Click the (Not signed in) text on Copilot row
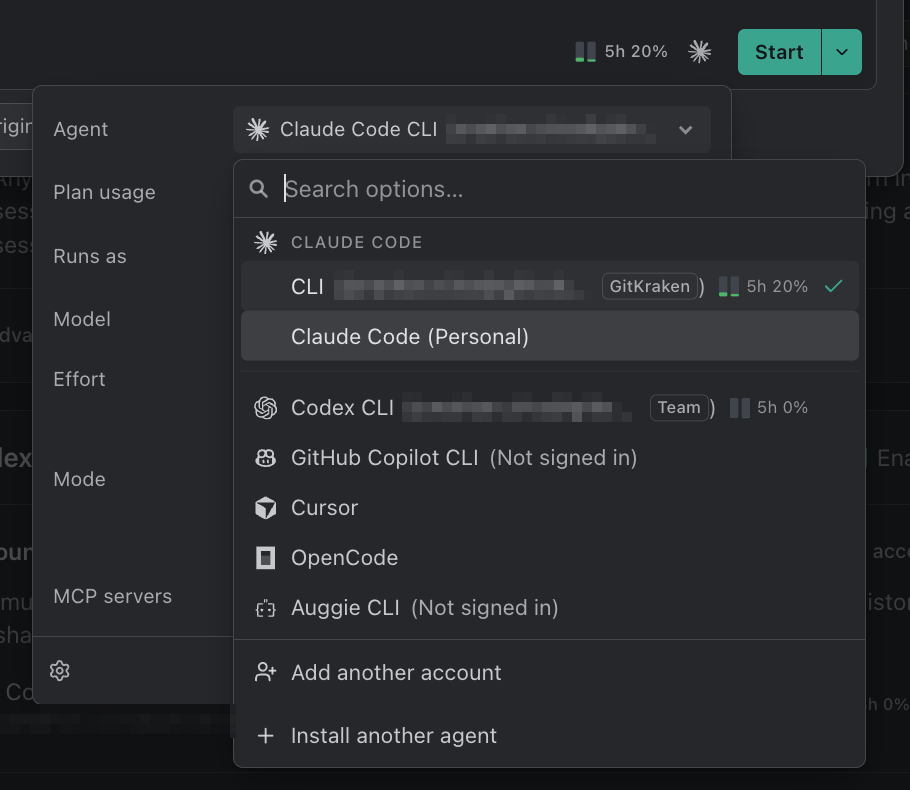The width and height of the screenshot is (910, 790). (x=564, y=458)
